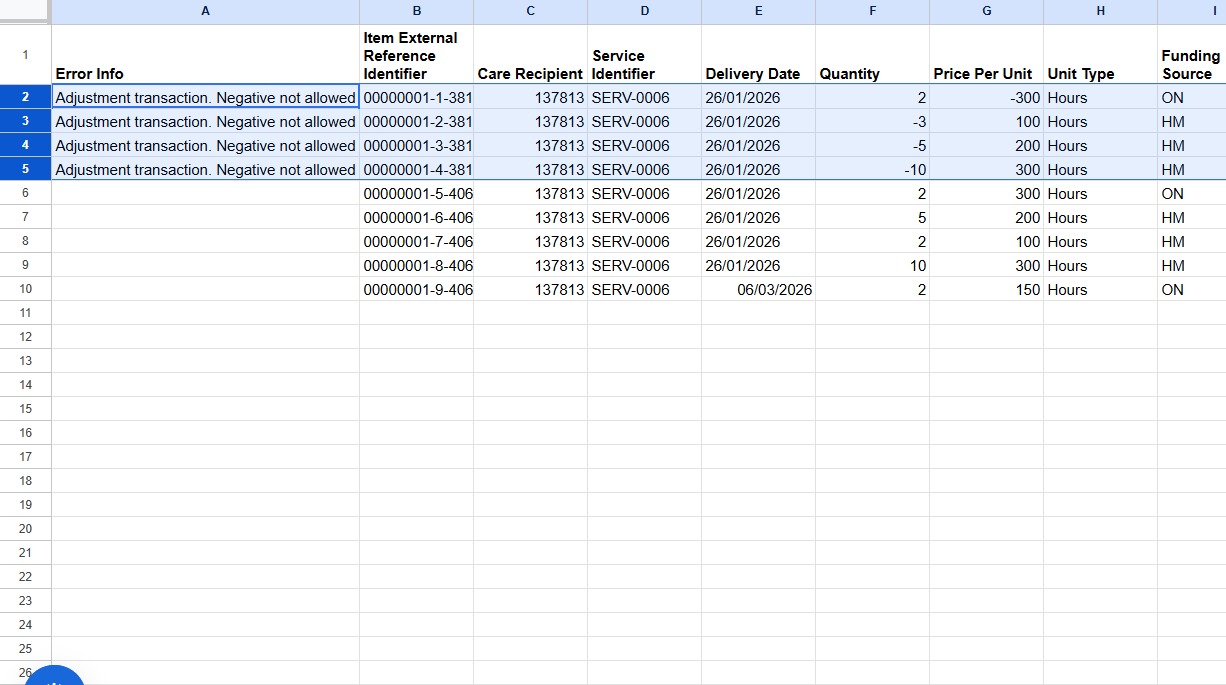Click the 'Care Recipient' header cell

(x=530, y=55)
